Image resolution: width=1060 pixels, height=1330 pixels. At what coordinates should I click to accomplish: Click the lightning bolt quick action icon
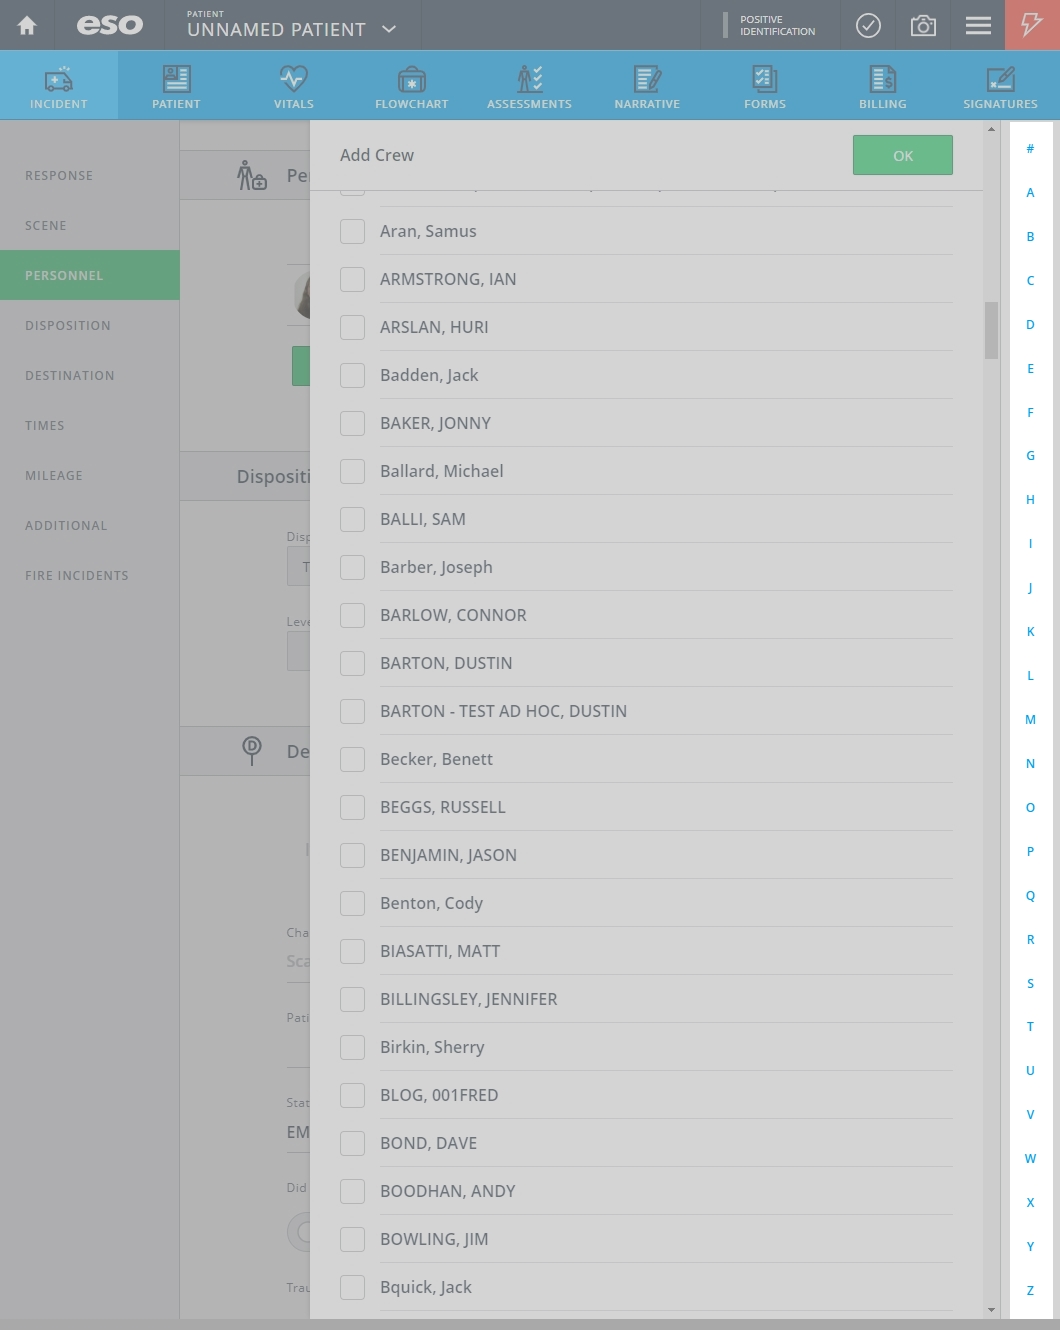point(1032,25)
